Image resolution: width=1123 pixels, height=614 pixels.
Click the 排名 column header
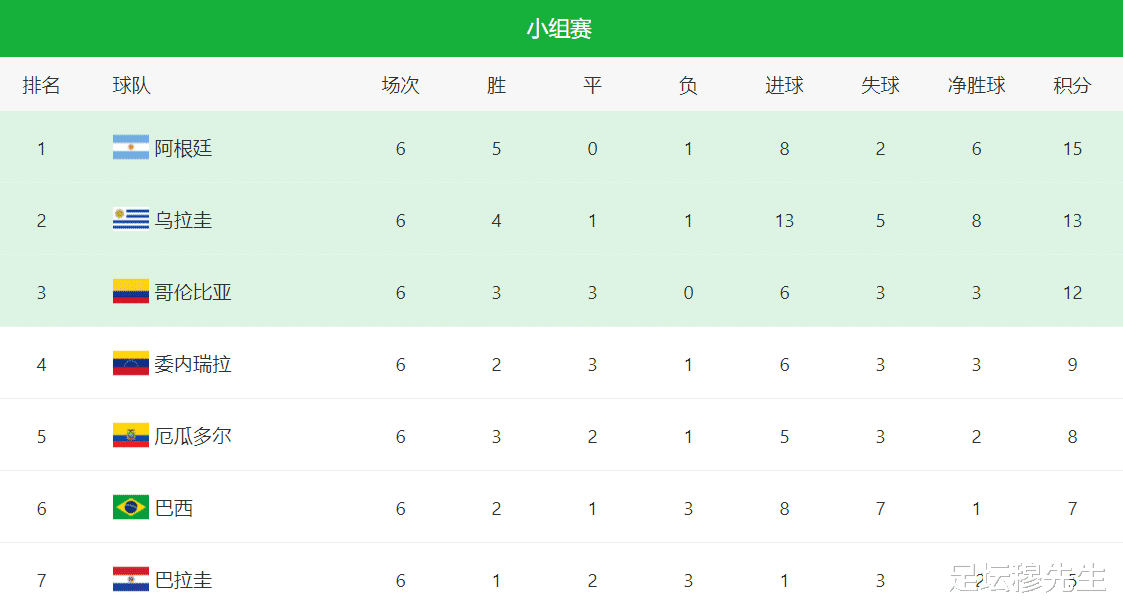point(42,85)
